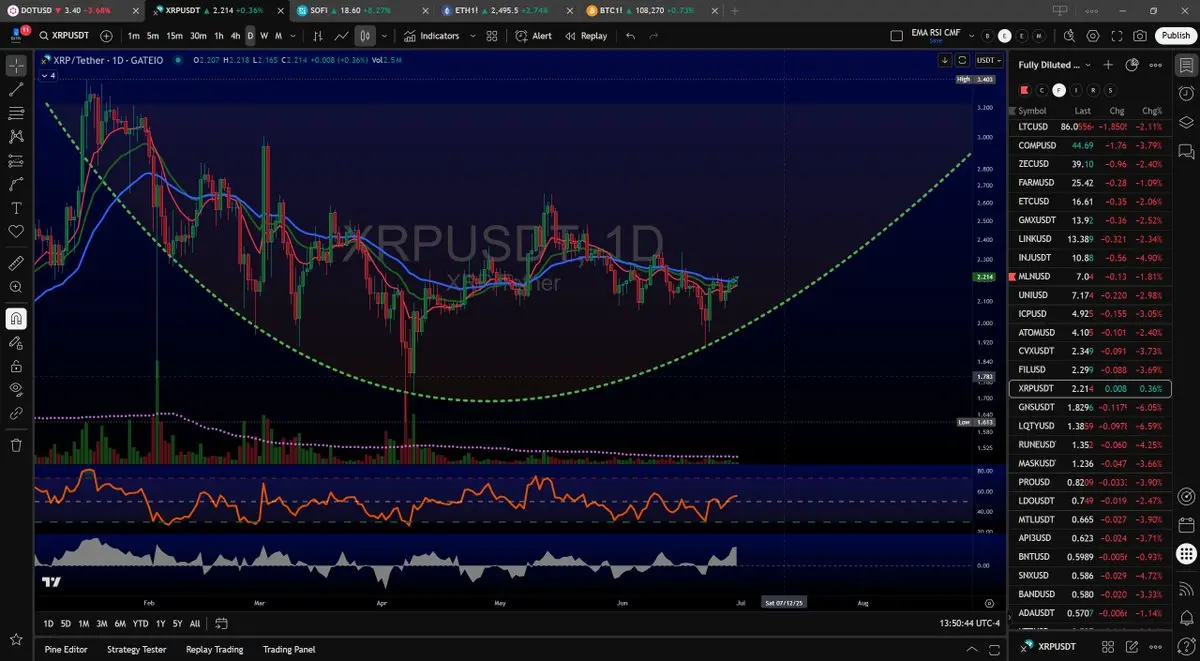This screenshot has height=661, width=1200.
Task: Switch to the W weekly timeframe
Action: (264, 36)
